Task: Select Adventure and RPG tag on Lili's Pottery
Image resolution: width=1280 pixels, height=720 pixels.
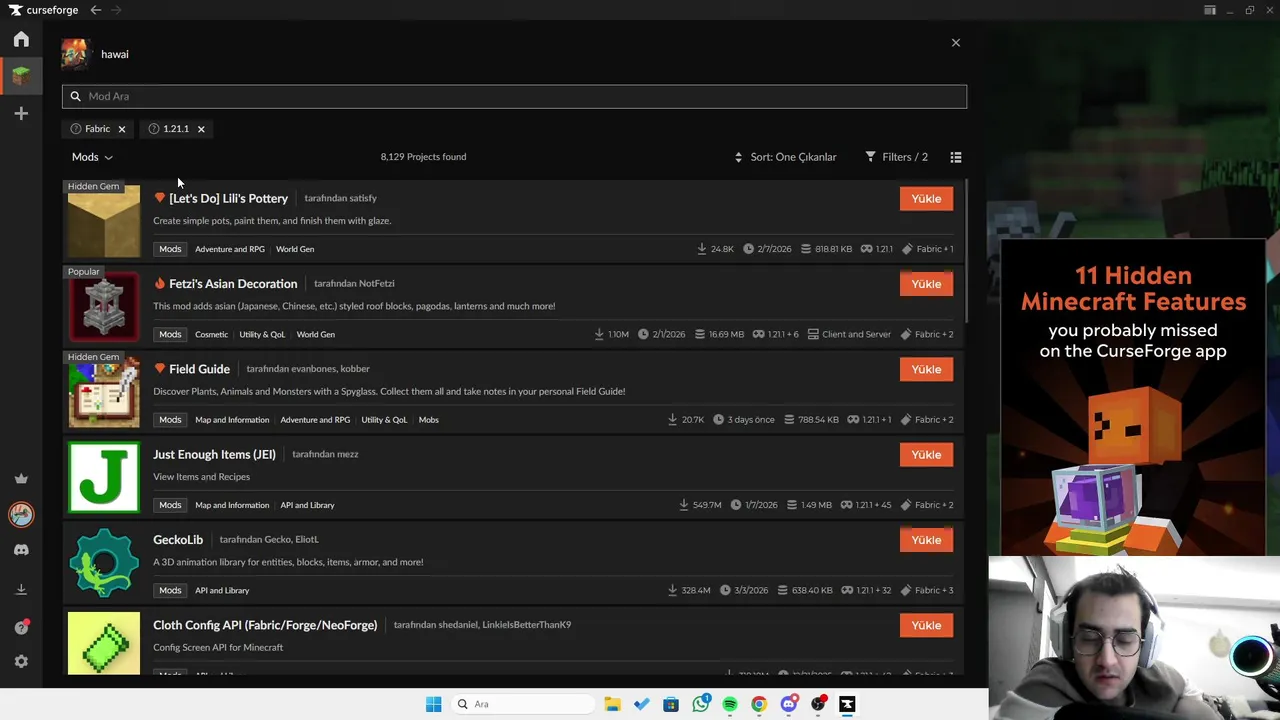Action: pyautogui.click(x=230, y=249)
